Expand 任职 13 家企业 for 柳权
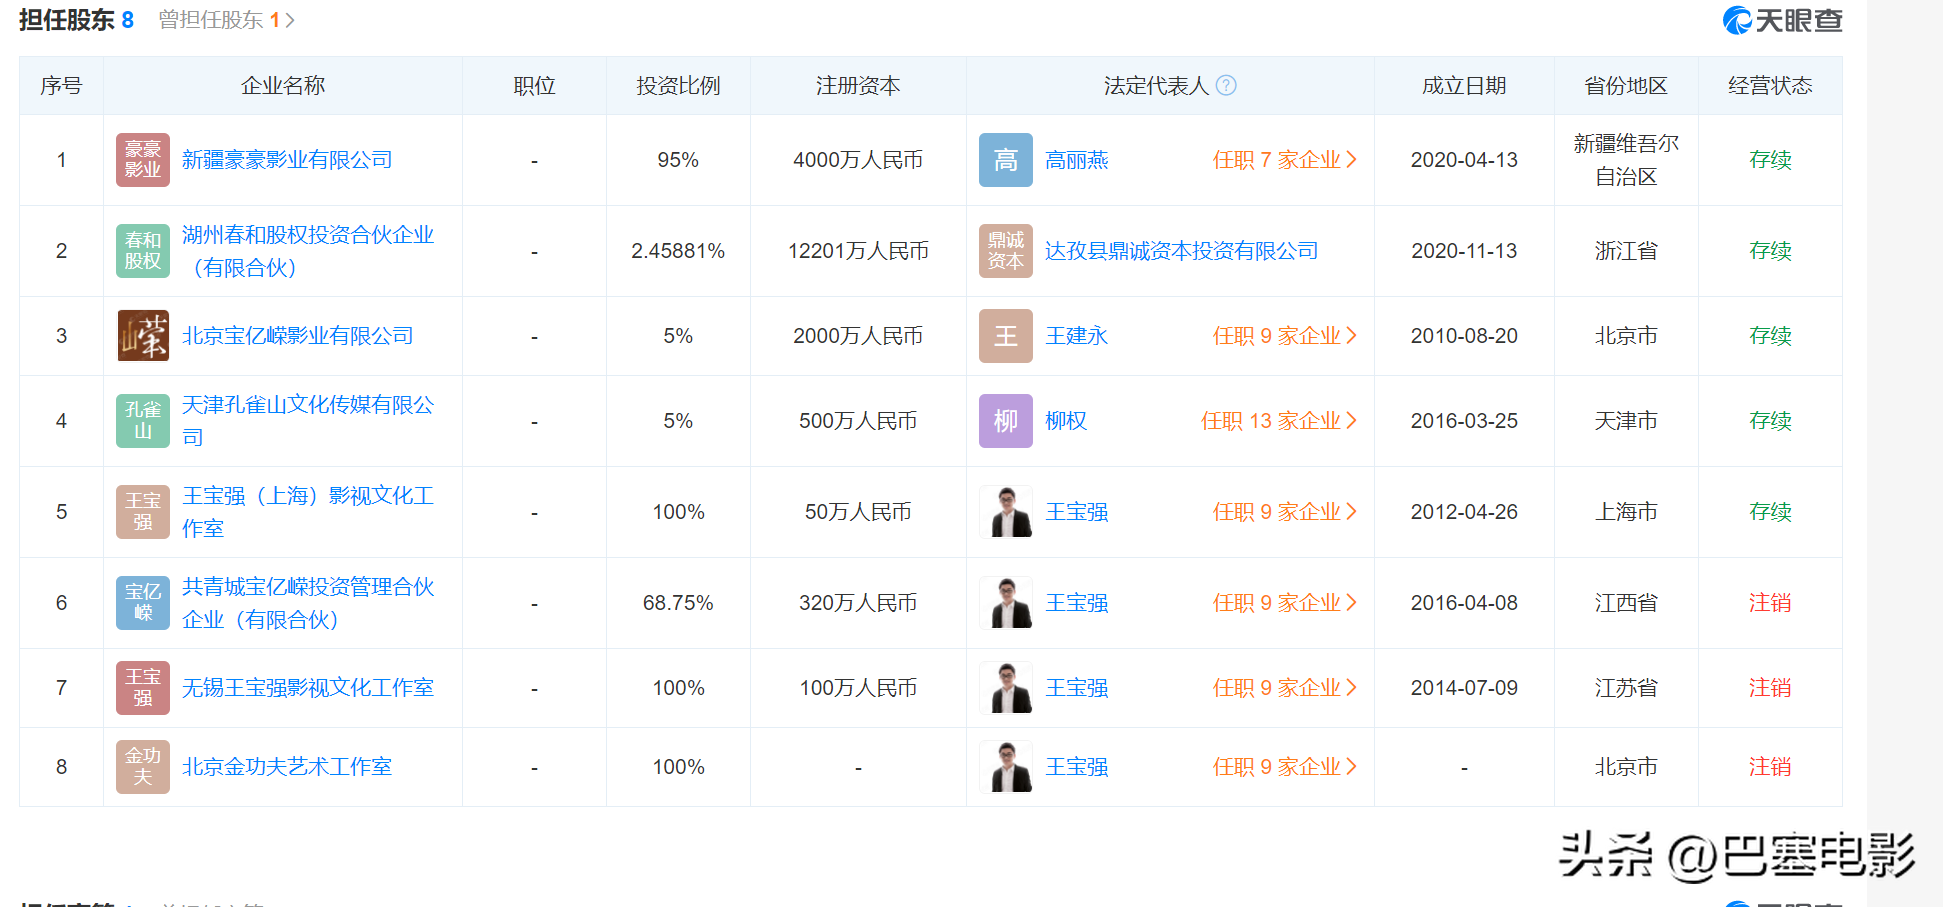 click(x=1279, y=421)
